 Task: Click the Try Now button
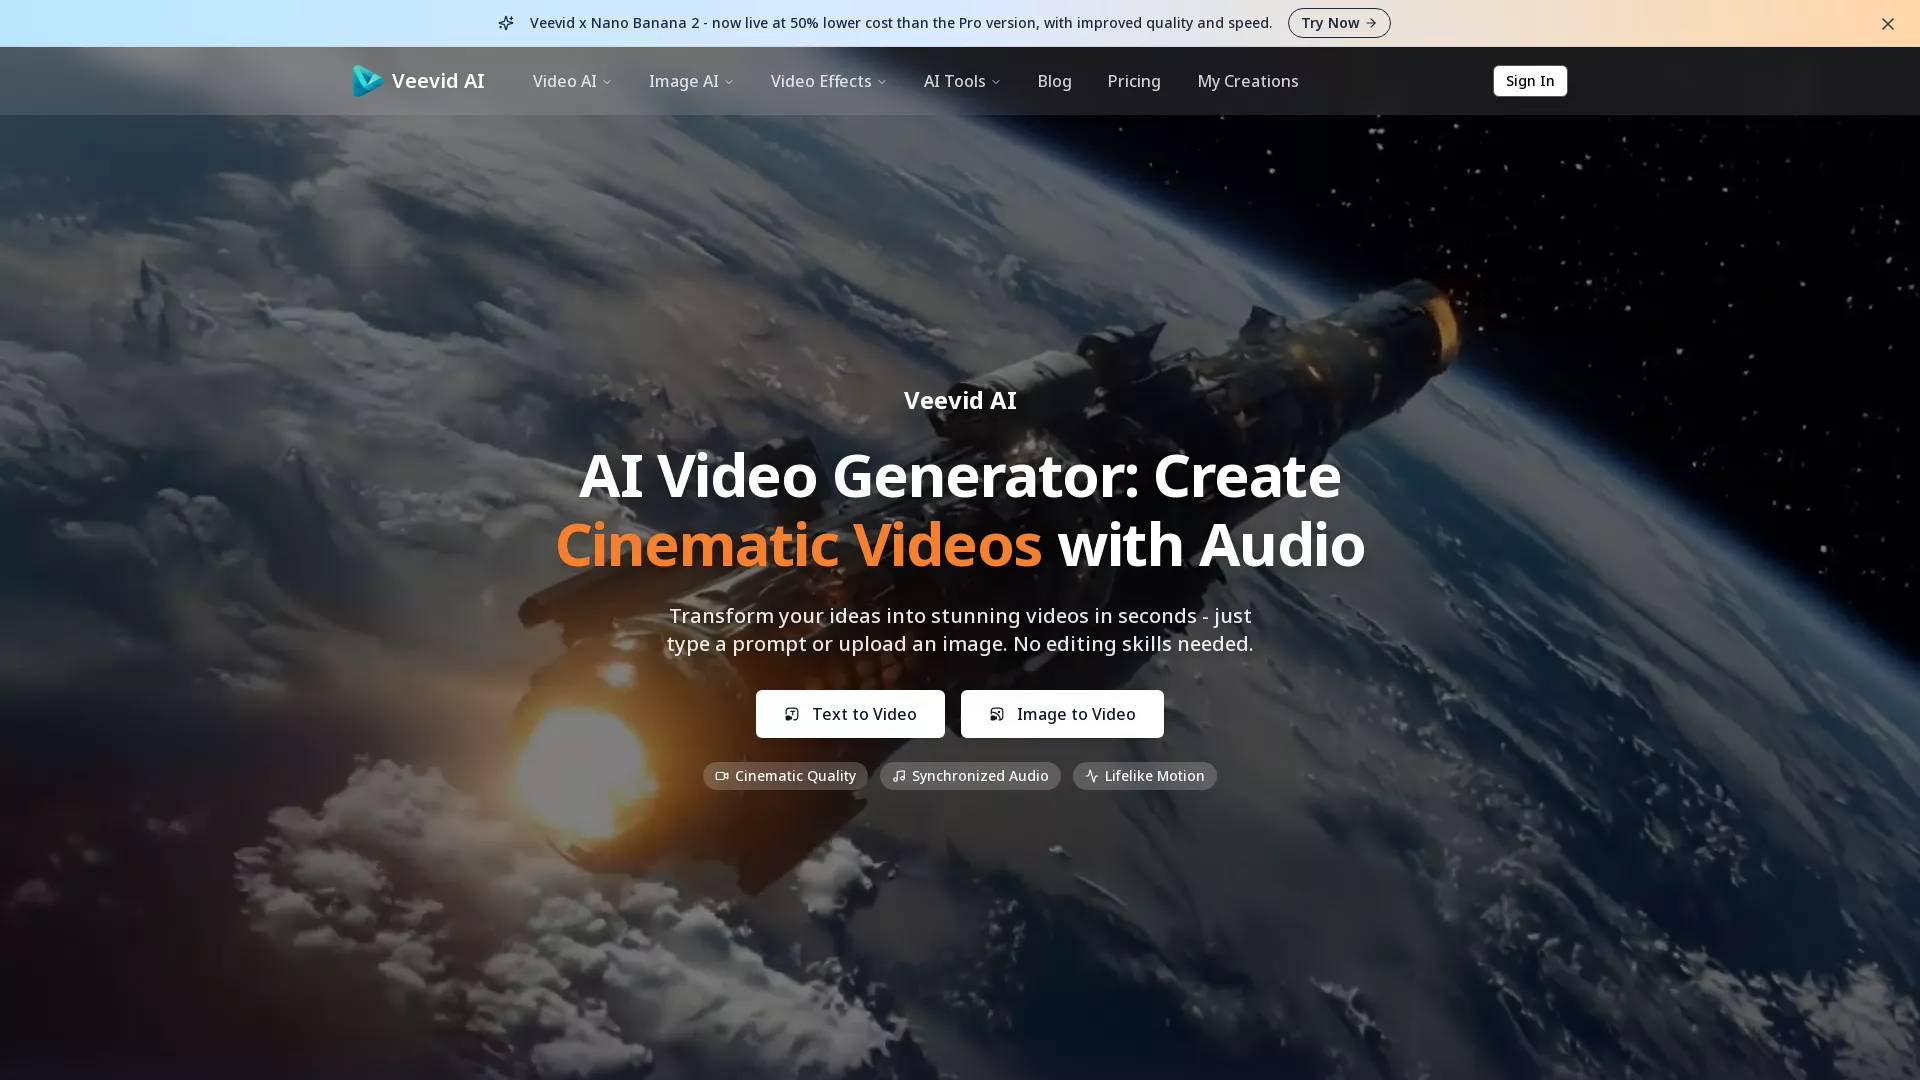pos(1339,22)
